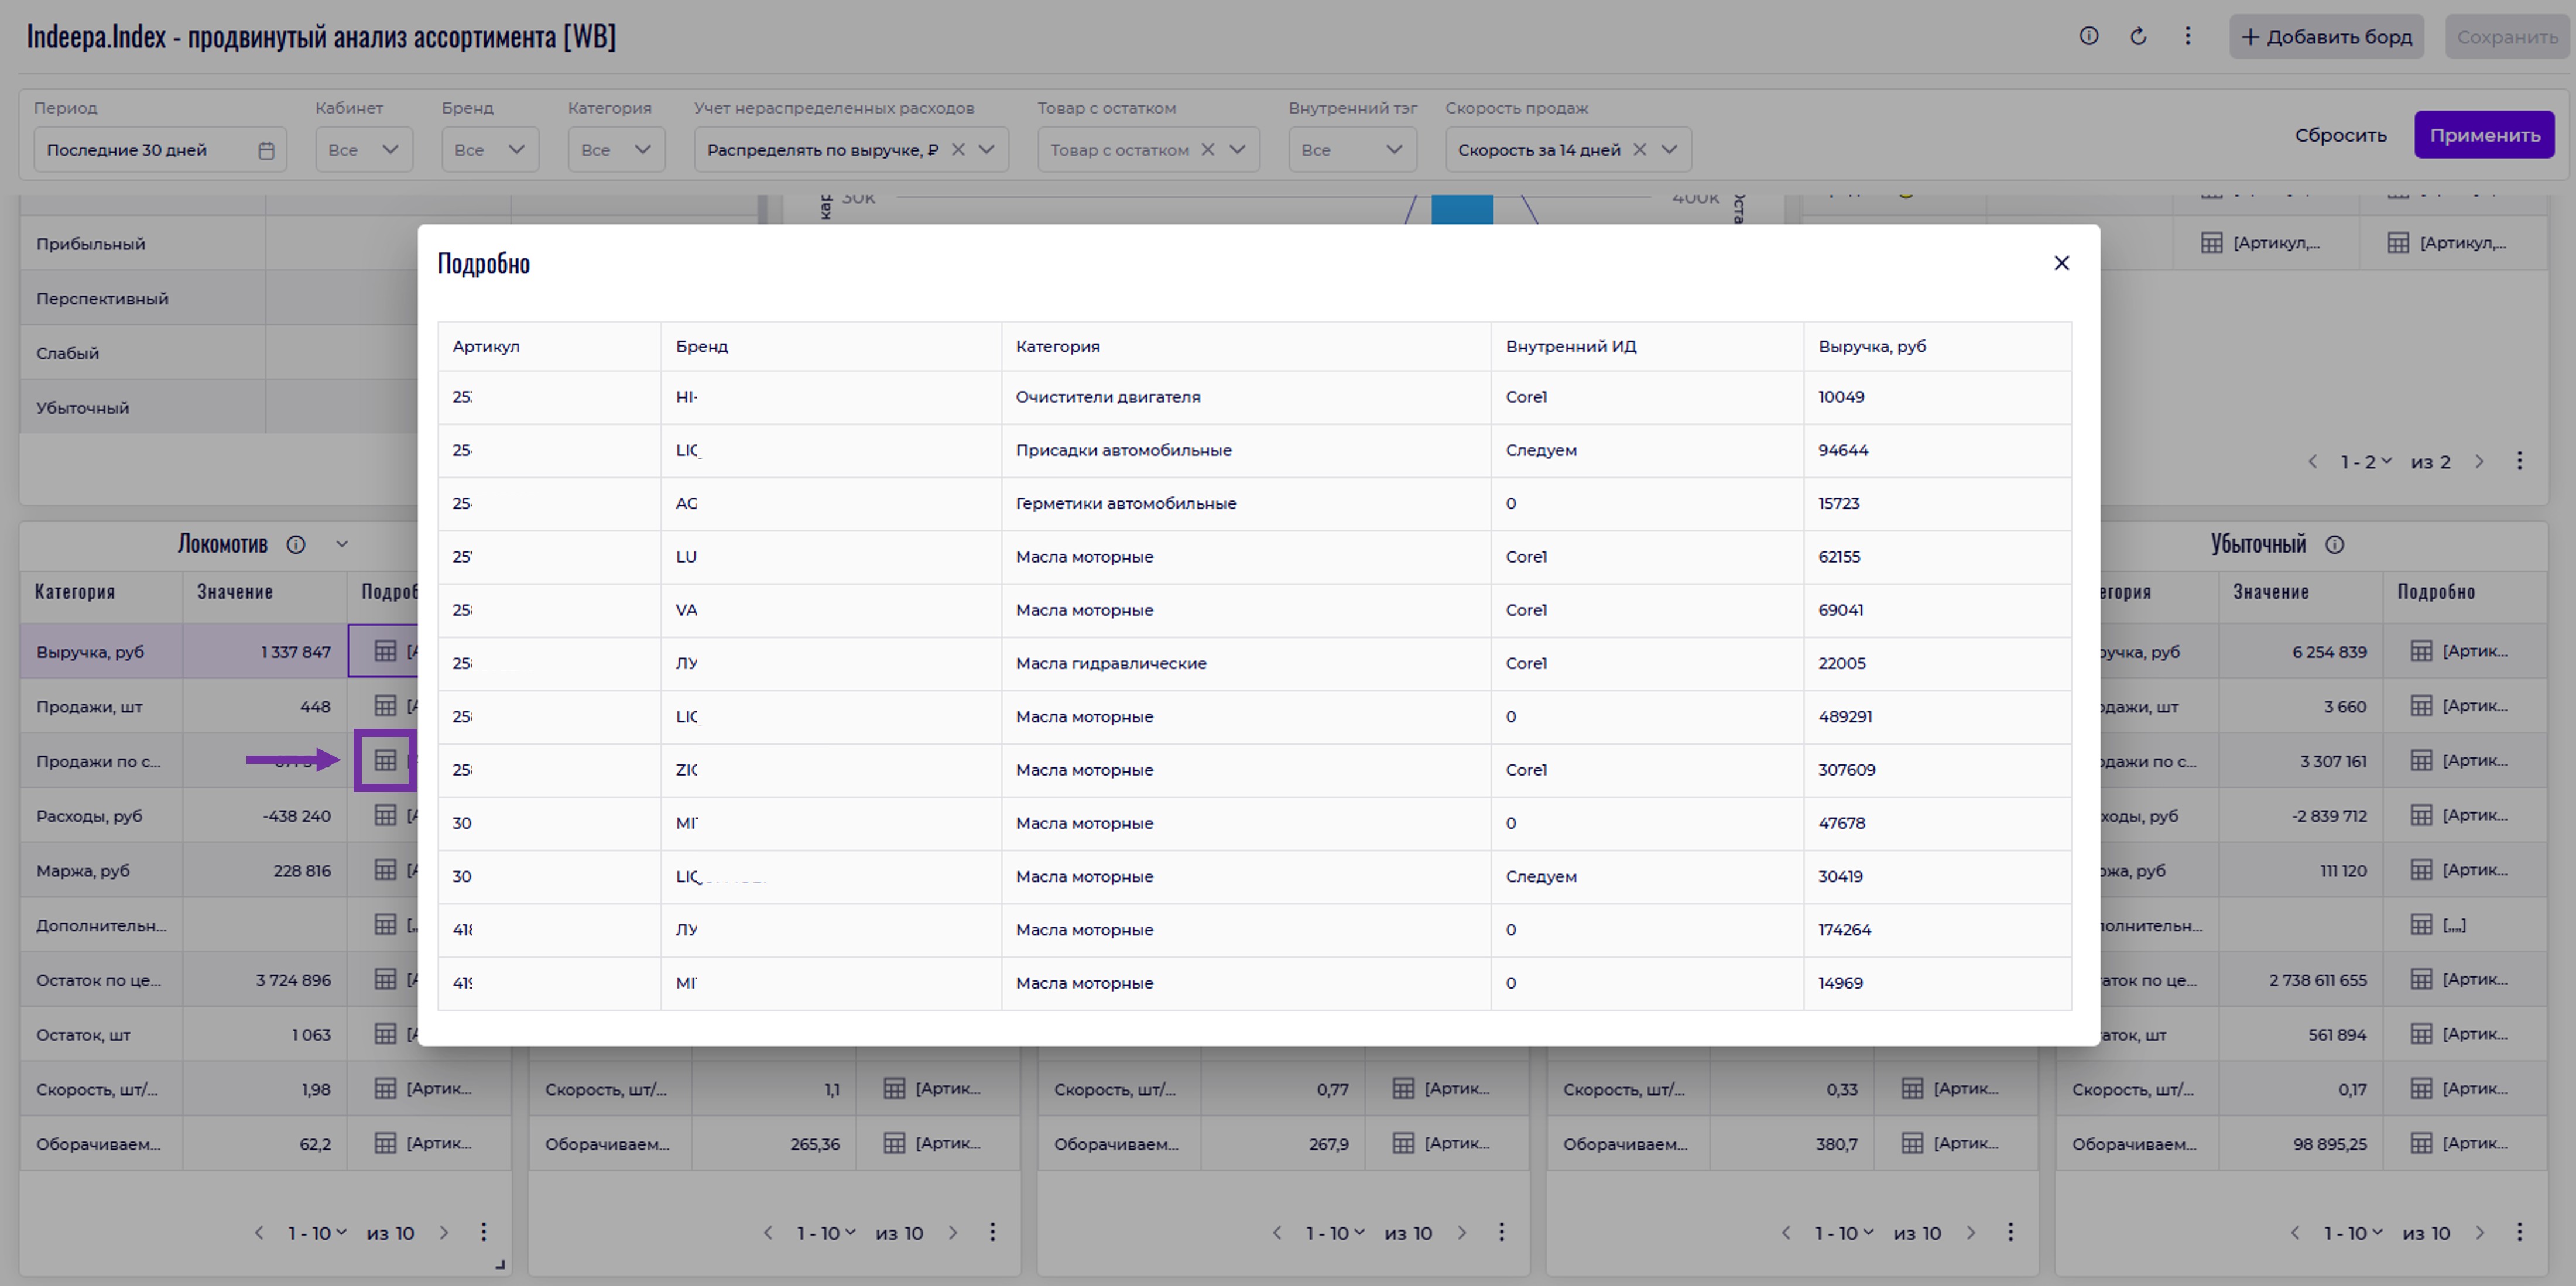
Task: Click info icon next to Убыточный title
Action: click(2334, 544)
